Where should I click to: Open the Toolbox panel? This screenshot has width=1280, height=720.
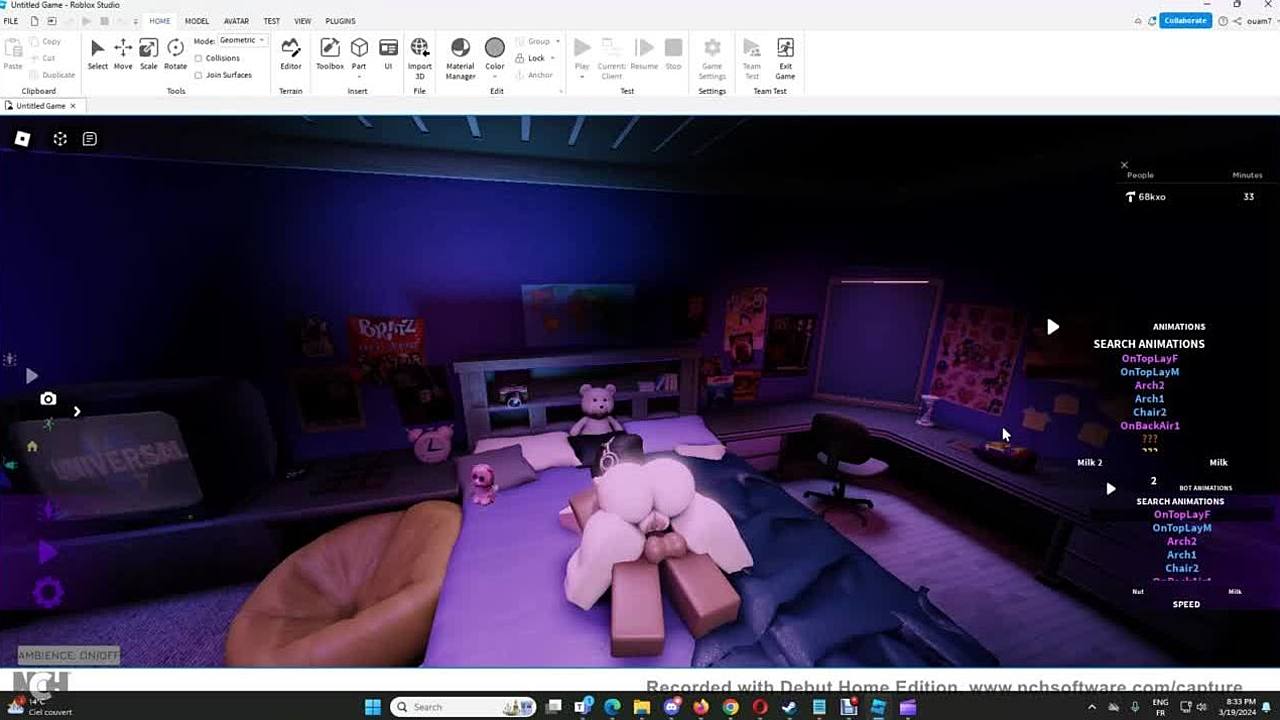pyautogui.click(x=330, y=54)
